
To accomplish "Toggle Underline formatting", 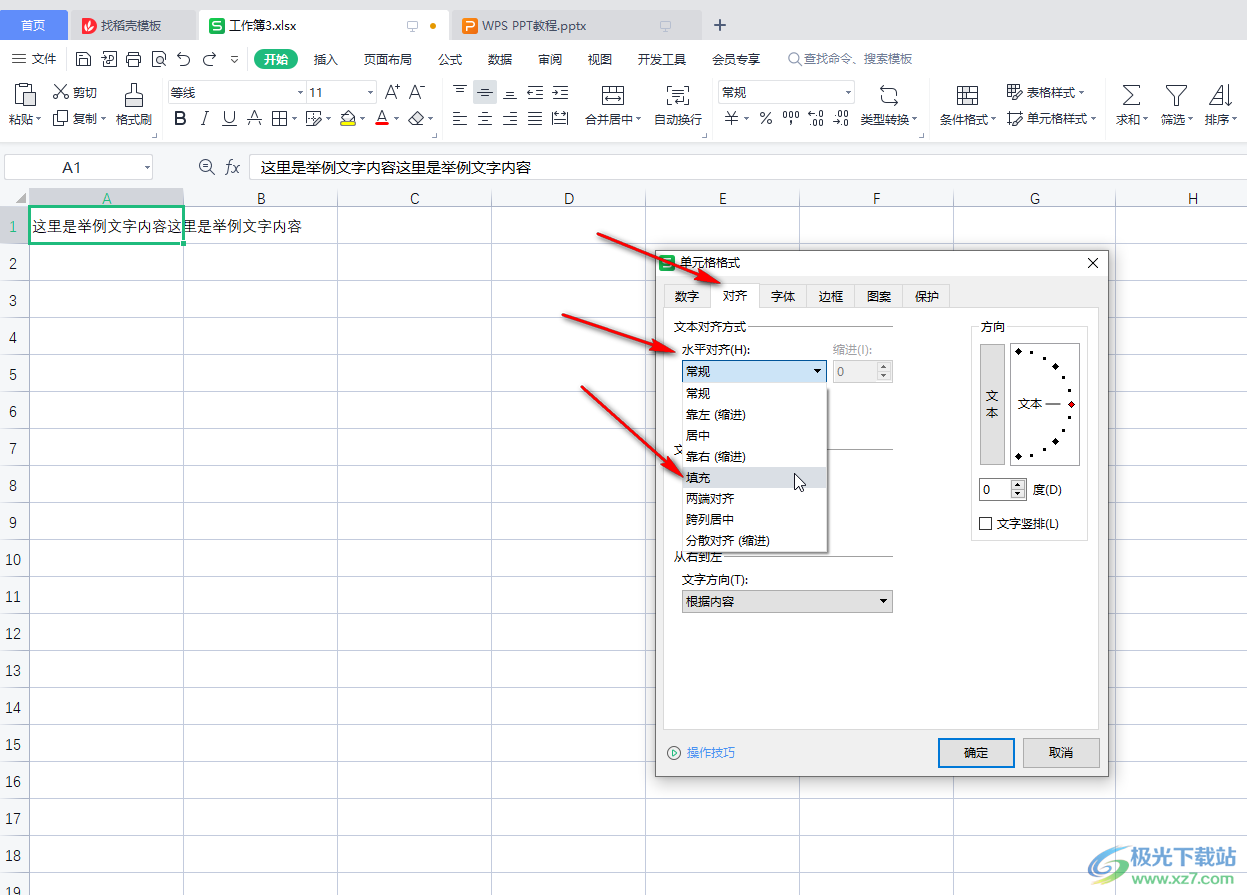I will pyautogui.click(x=229, y=119).
